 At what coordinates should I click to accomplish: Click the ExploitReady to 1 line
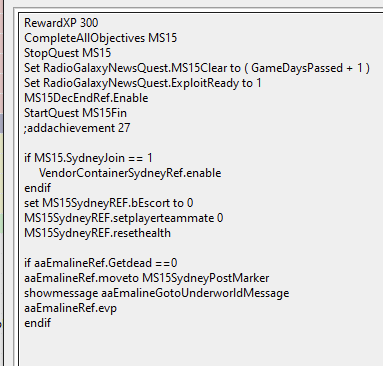tap(143, 83)
